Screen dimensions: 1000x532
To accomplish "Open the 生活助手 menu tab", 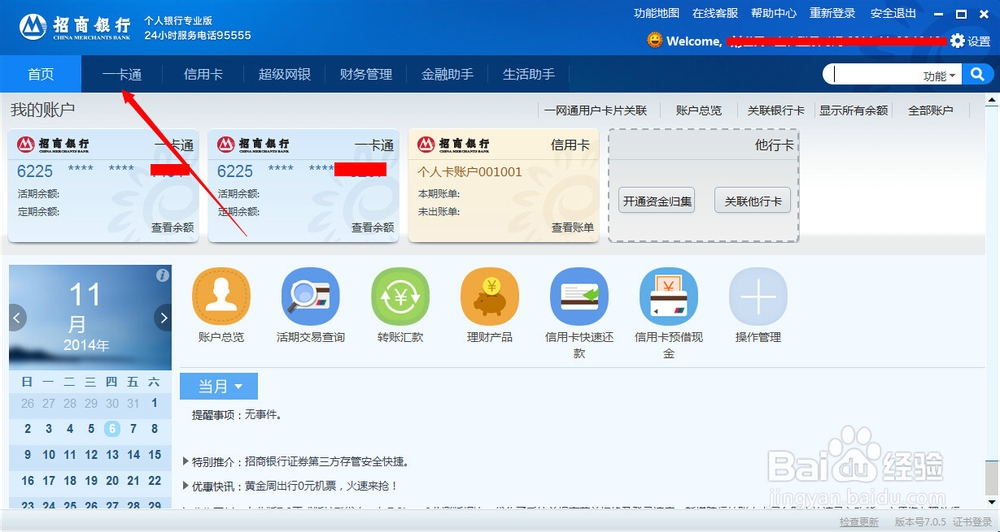I will tap(529, 74).
